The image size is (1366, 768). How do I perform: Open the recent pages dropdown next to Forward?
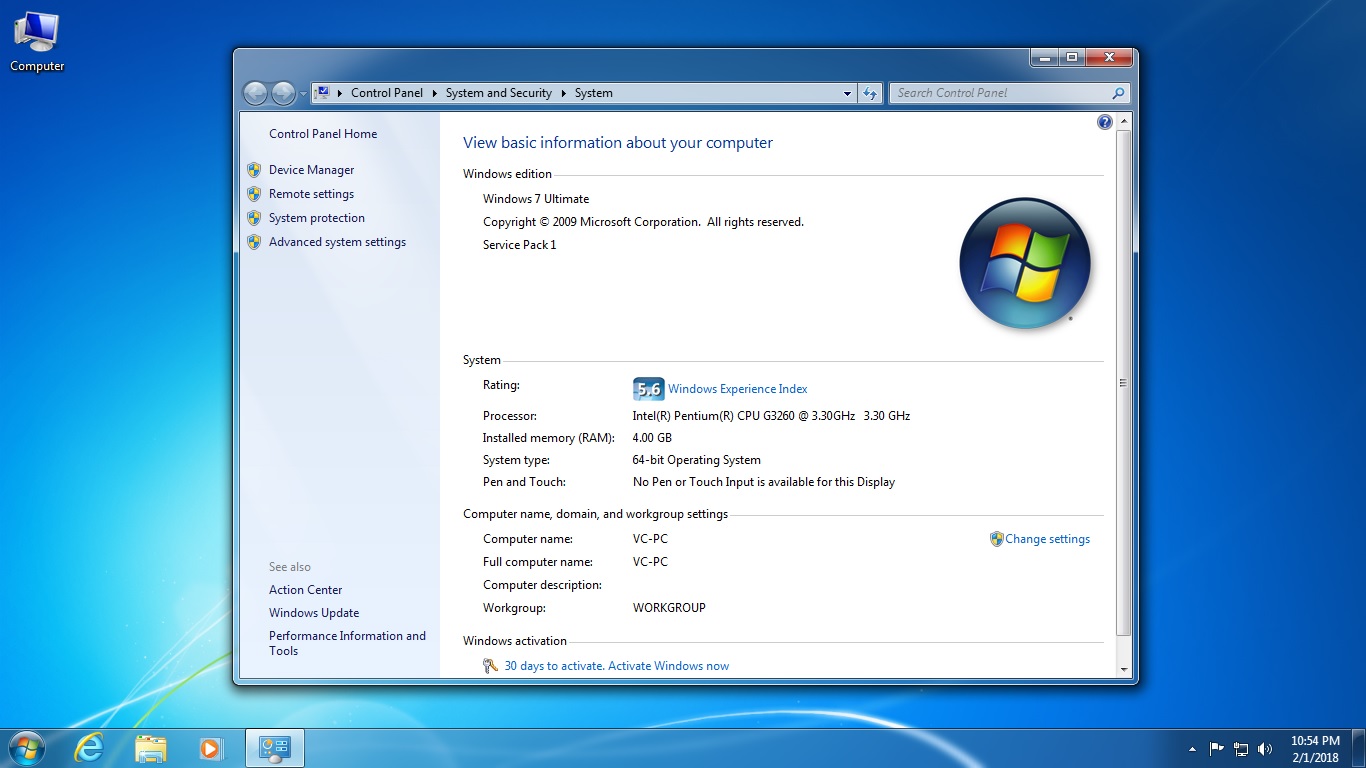pyautogui.click(x=303, y=93)
